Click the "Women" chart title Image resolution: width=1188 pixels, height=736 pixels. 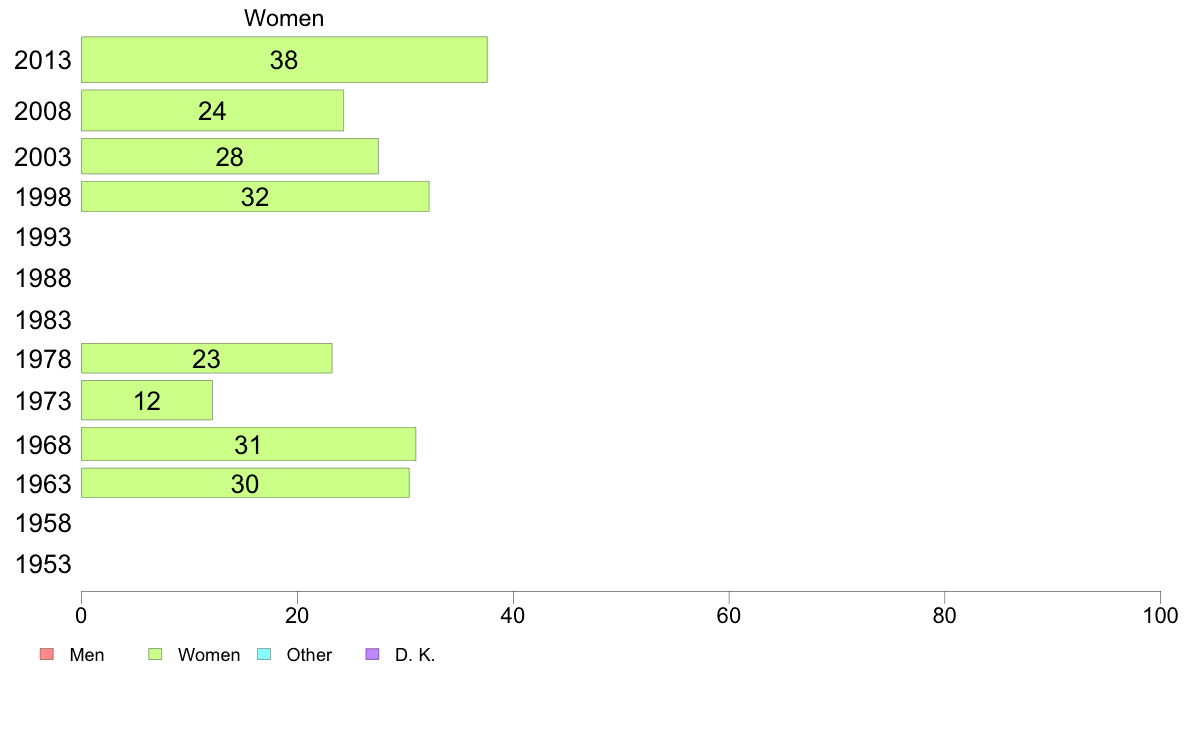pyautogui.click(x=284, y=18)
